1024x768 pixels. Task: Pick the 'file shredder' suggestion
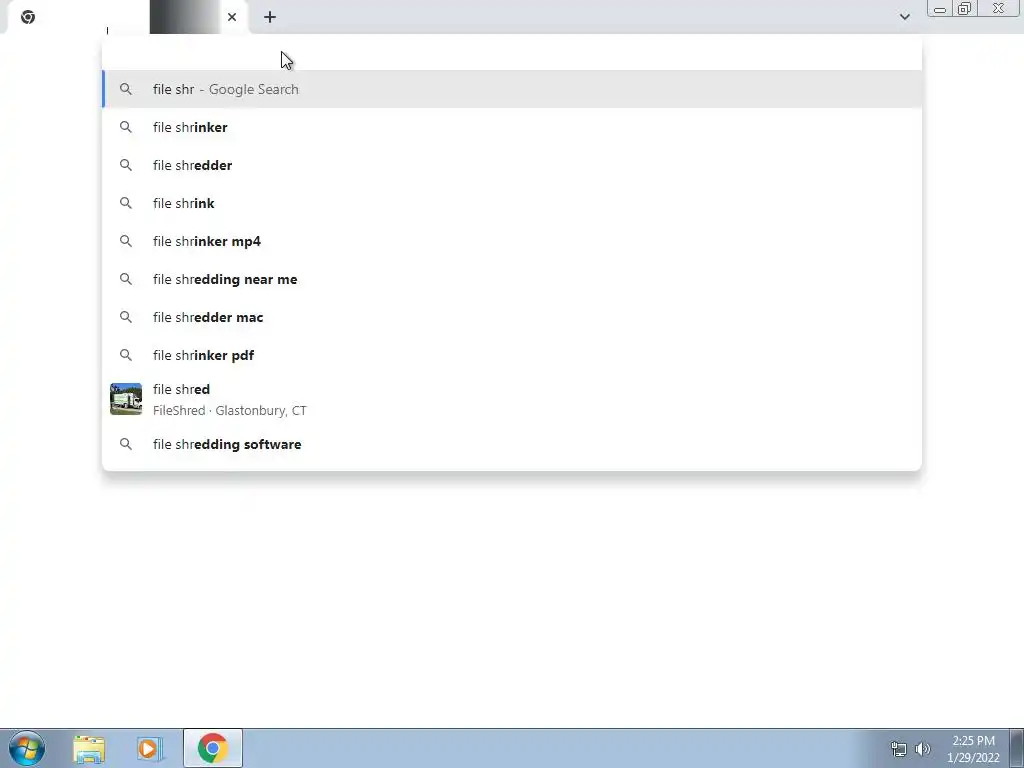click(512, 165)
